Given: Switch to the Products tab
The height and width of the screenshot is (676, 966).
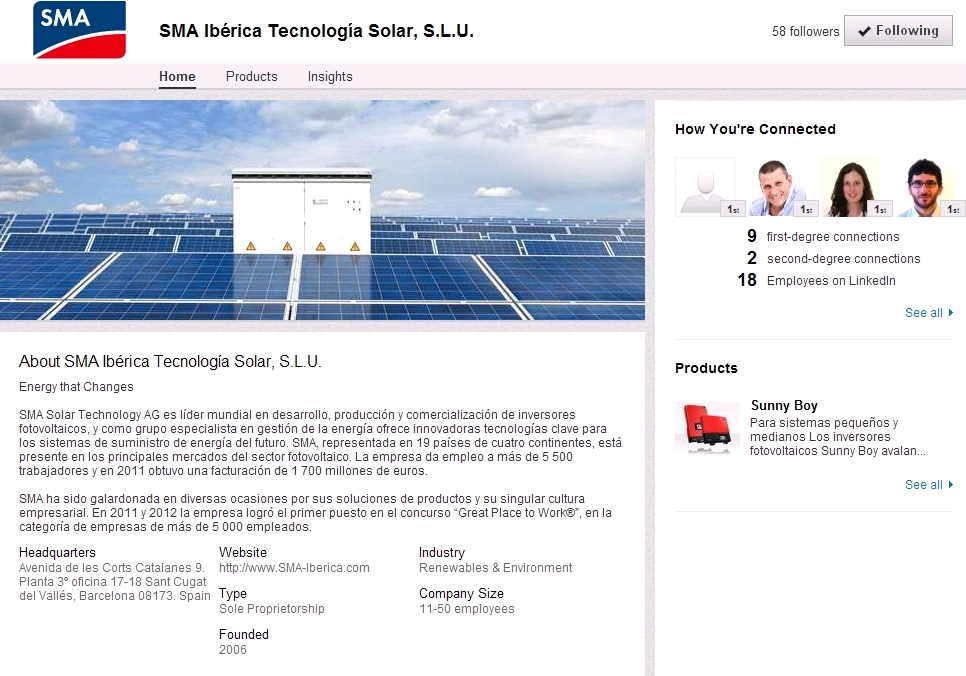Looking at the screenshot, I should 251,76.
